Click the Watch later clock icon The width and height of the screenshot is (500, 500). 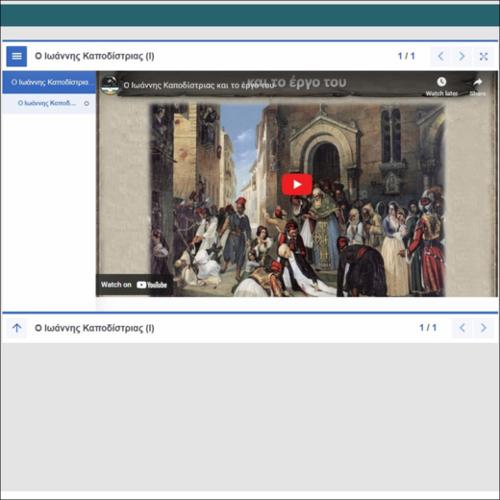(x=441, y=82)
